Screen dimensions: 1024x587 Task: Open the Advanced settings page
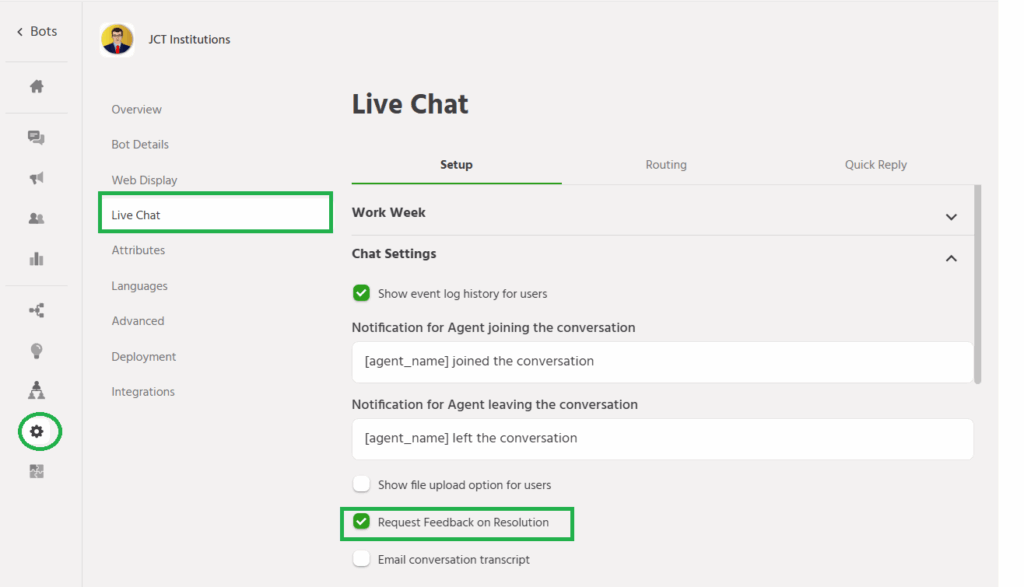tap(138, 321)
